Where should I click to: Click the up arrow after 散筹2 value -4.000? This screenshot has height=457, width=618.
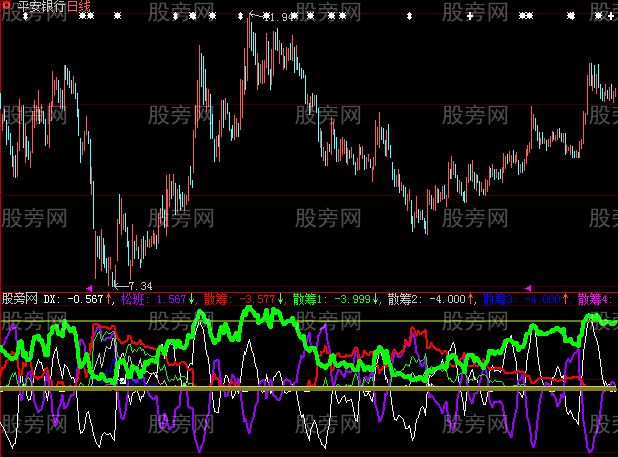[x=472, y=298]
